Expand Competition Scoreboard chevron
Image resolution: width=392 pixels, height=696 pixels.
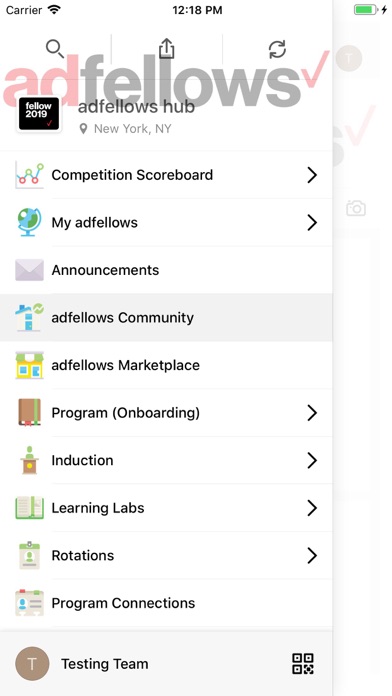click(x=312, y=175)
